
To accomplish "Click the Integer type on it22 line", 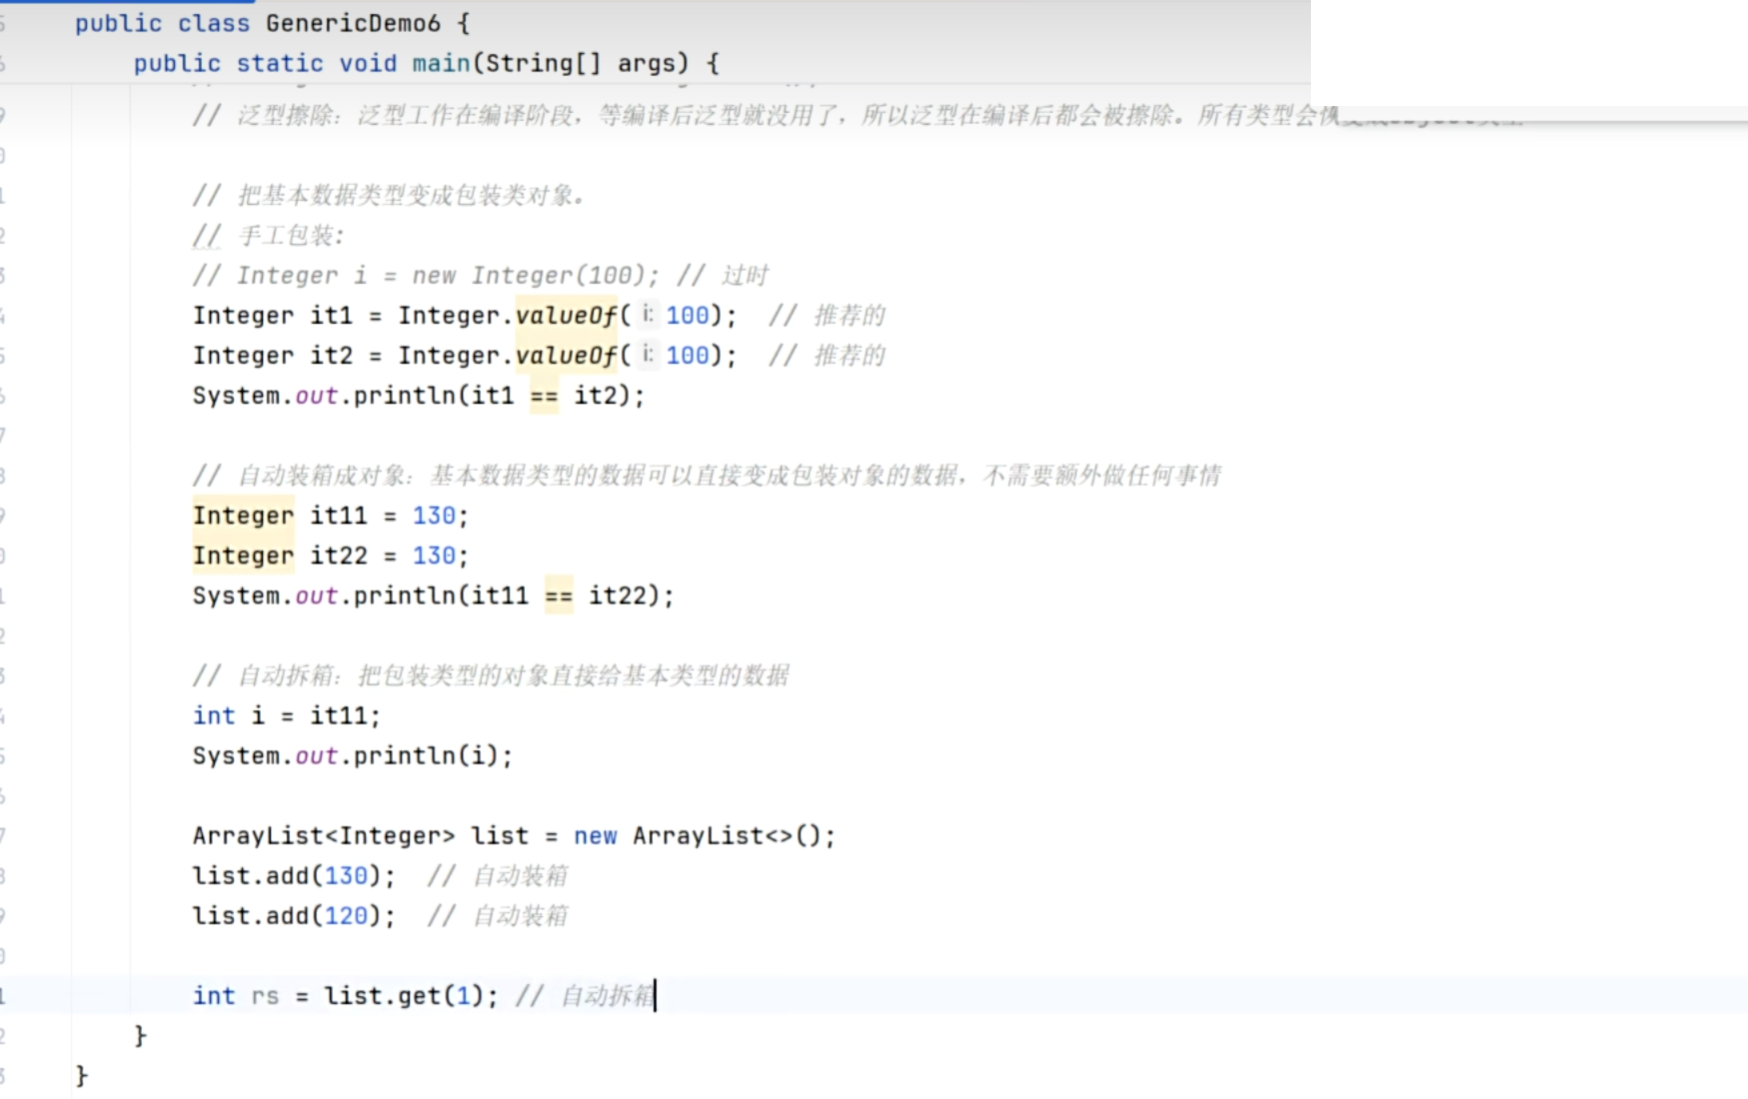I will coord(243,556).
